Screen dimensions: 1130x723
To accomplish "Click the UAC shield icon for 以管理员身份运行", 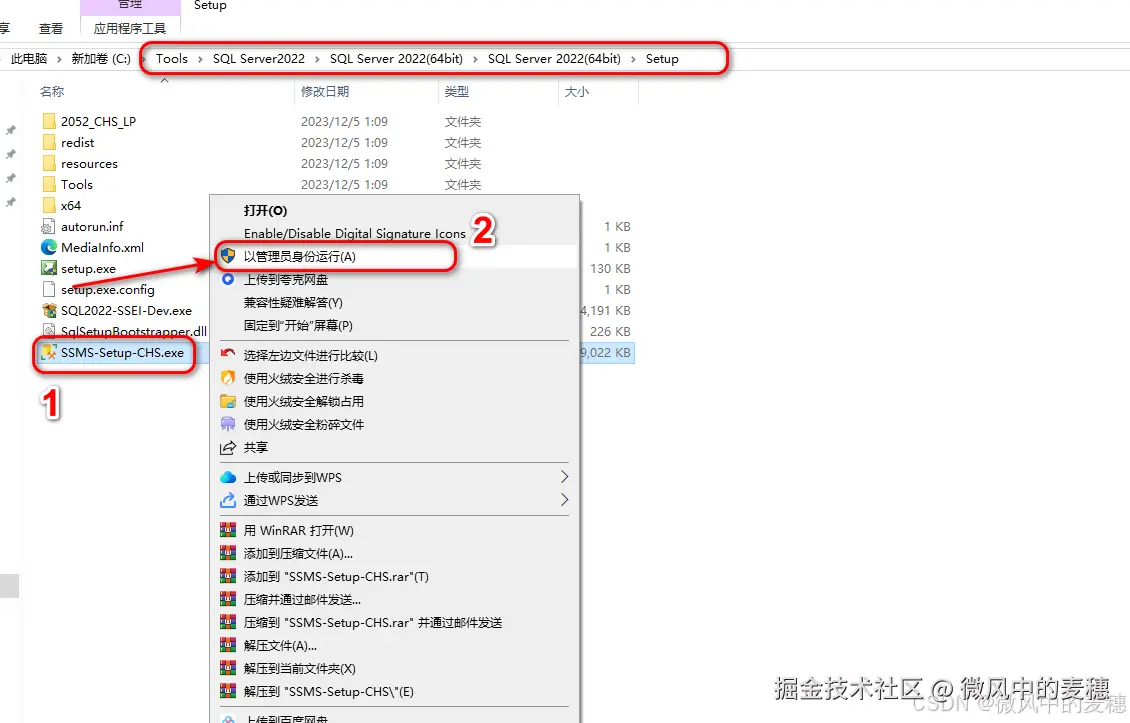I will 229,255.
